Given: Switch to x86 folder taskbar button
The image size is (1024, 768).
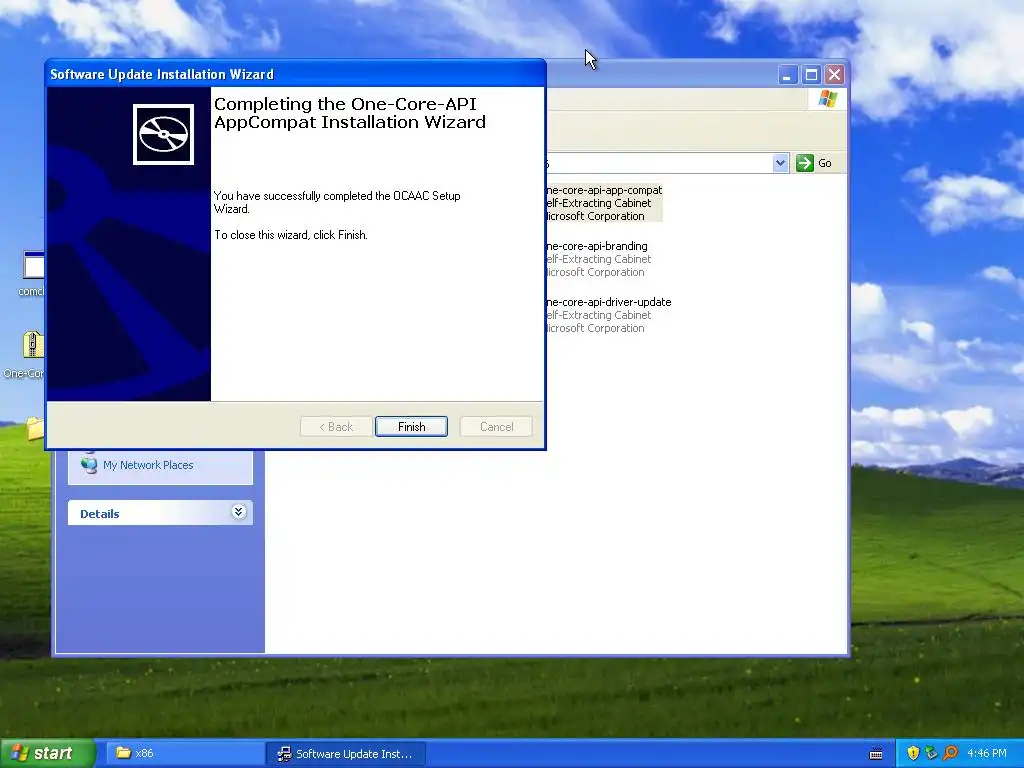Looking at the screenshot, I should [184, 753].
